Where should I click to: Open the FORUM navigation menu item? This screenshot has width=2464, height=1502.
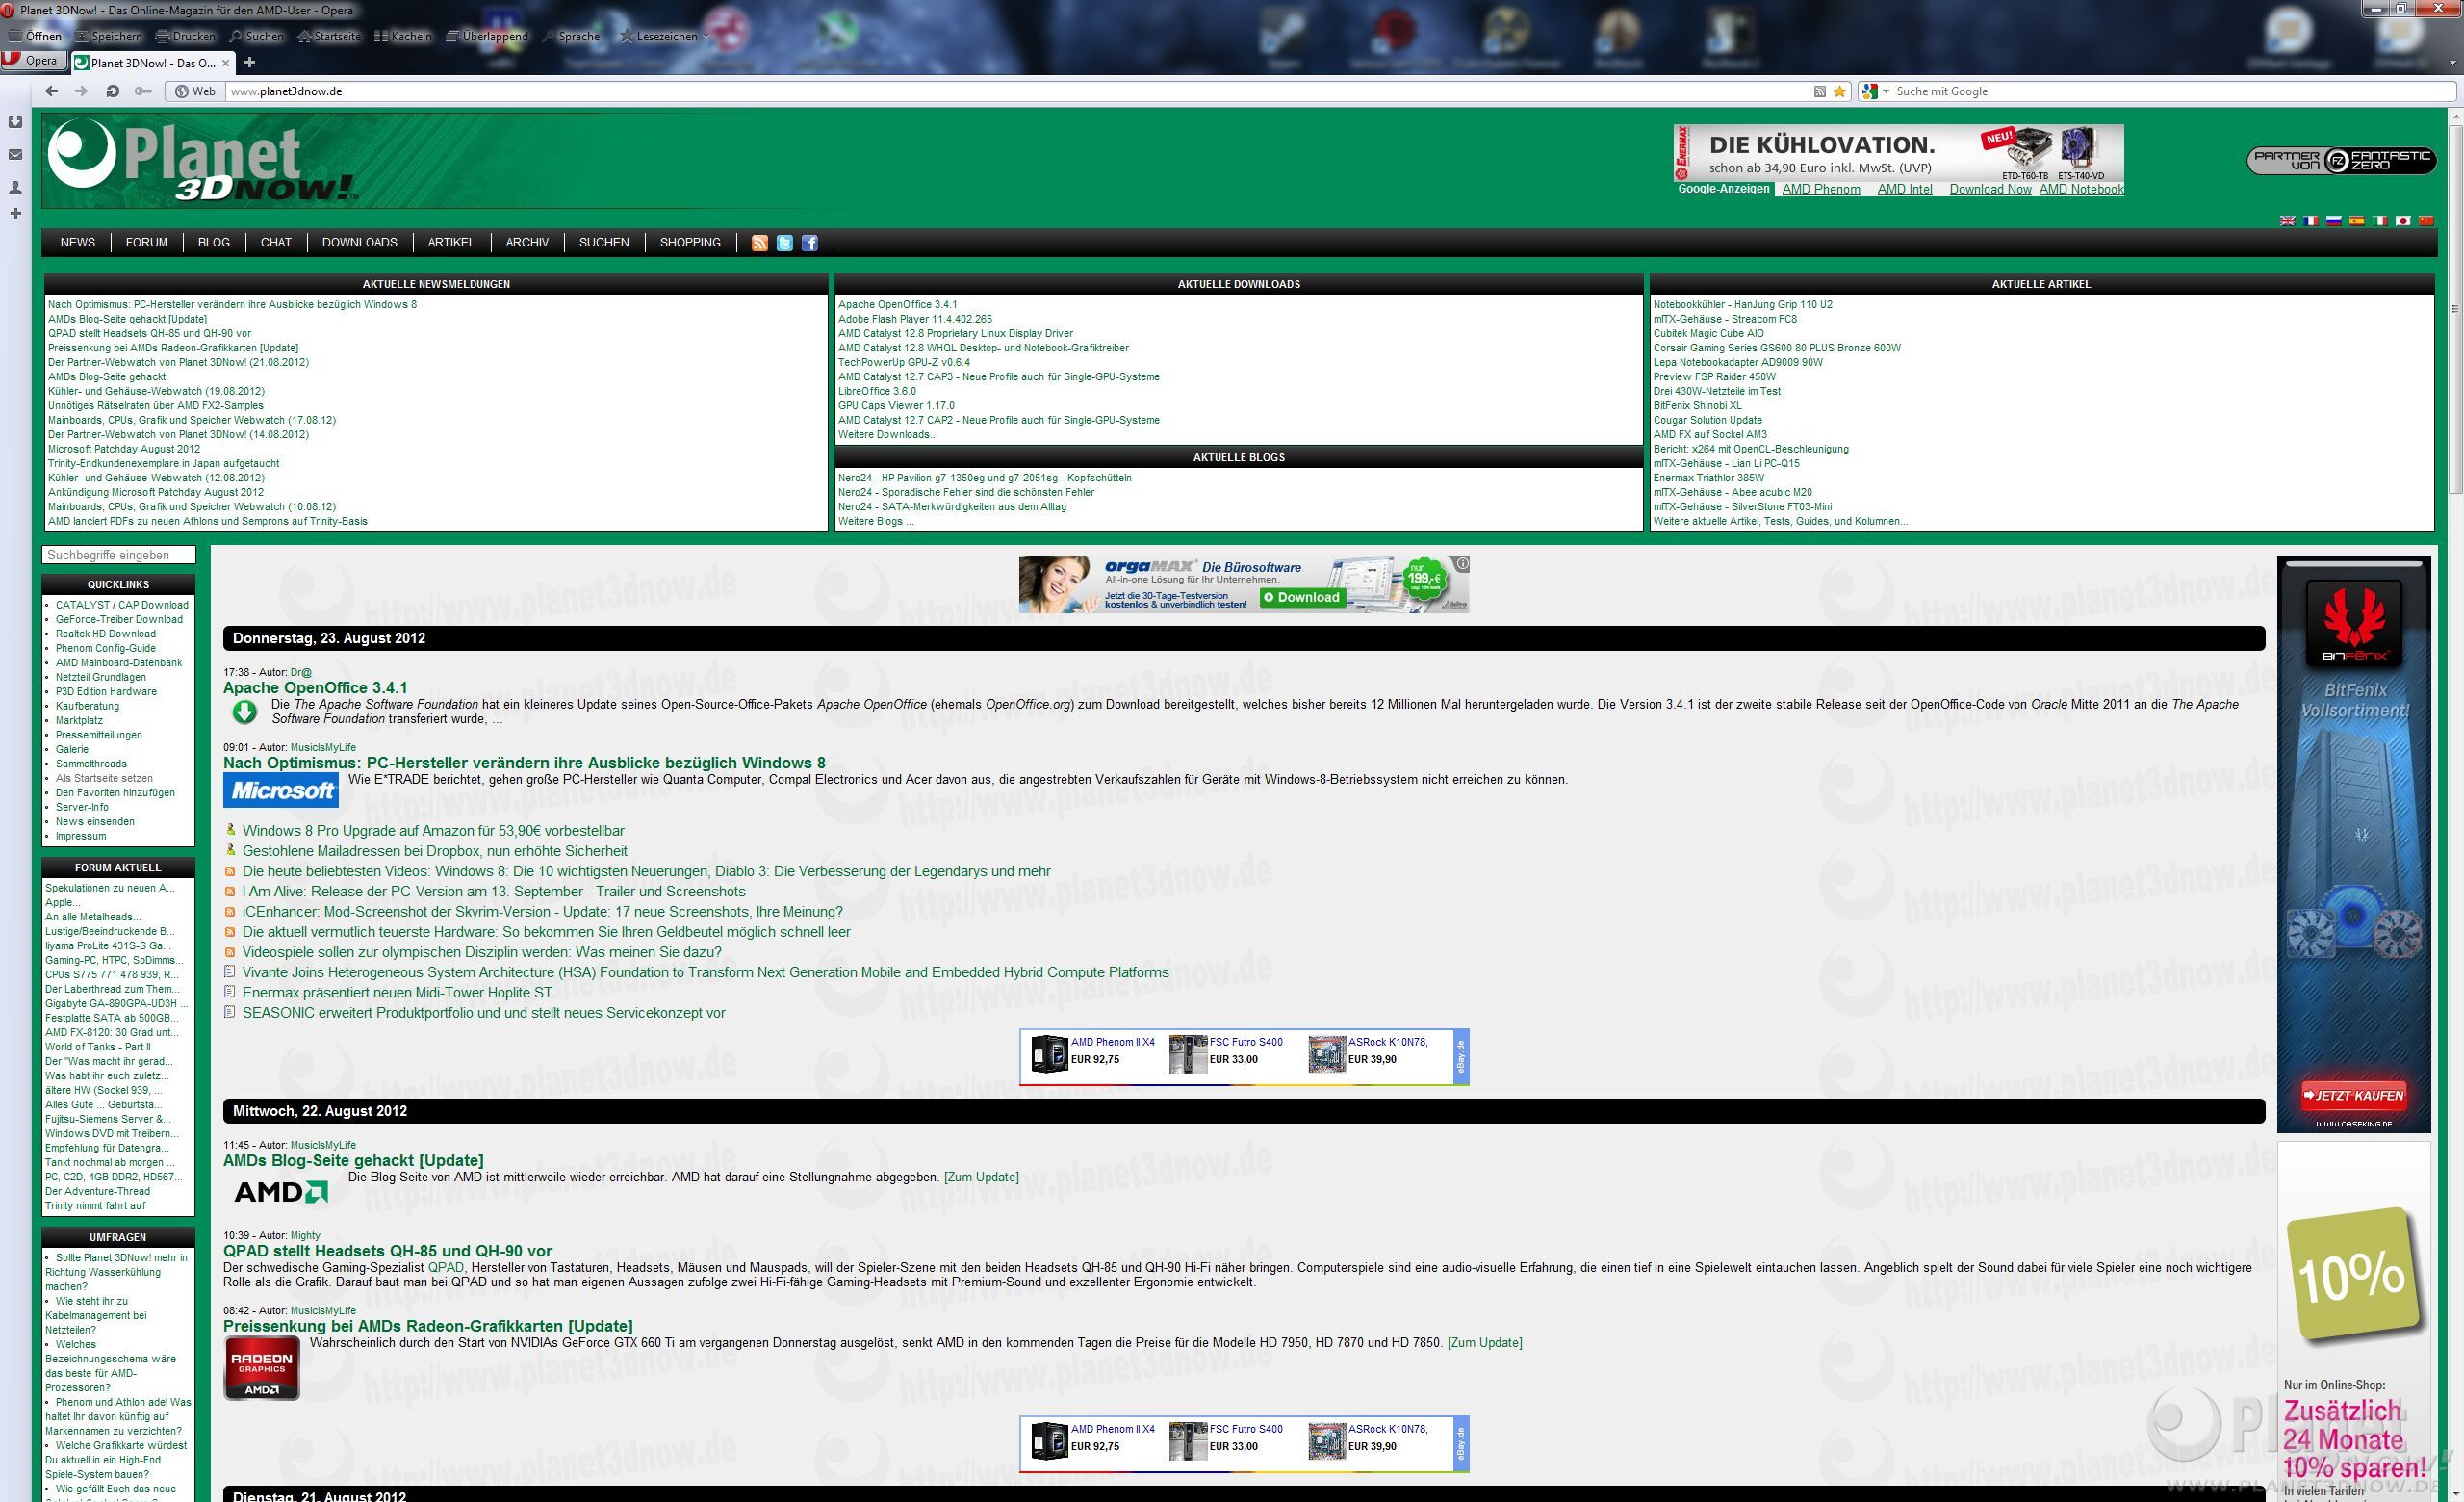146,242
